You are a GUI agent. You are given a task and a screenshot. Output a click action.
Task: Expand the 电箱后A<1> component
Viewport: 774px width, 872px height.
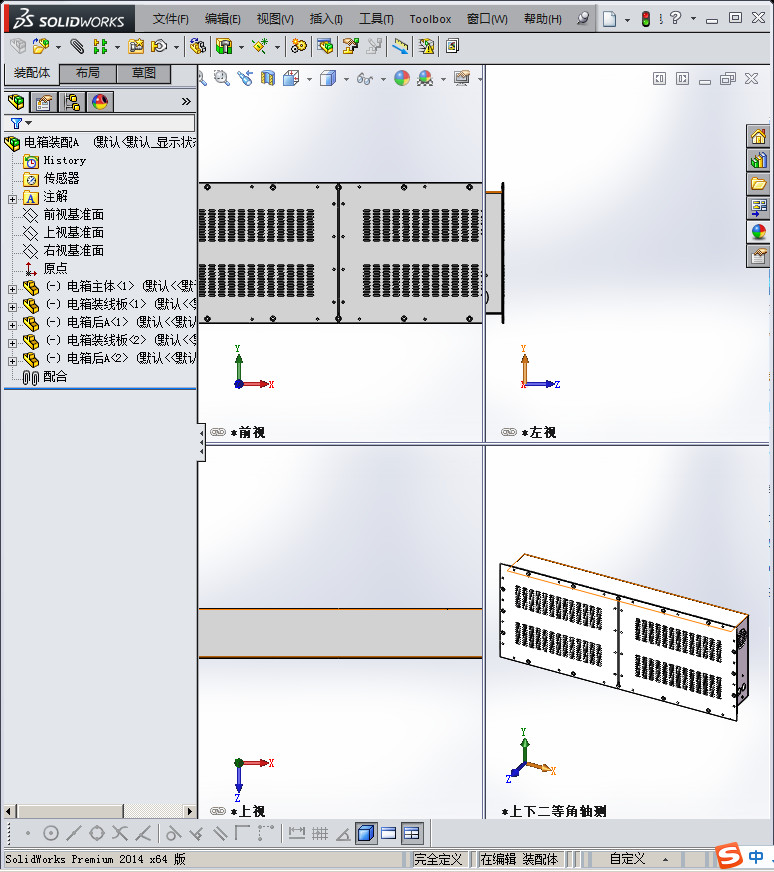click(x=13, y=325)
